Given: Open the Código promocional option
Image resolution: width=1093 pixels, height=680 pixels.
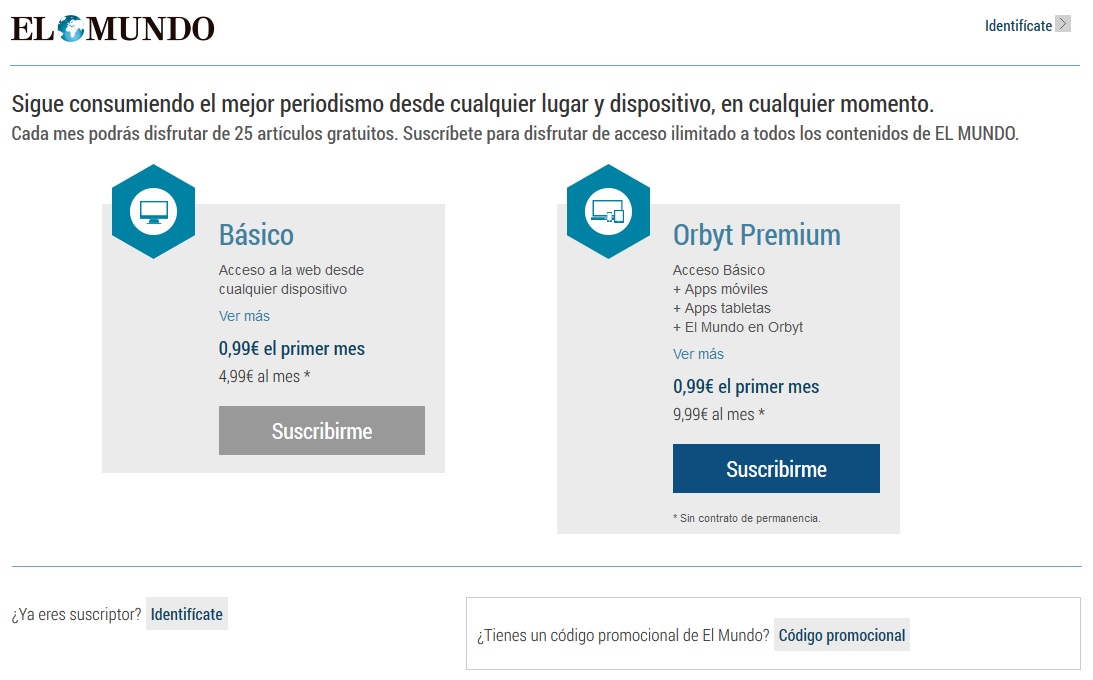Looking at the screenshot, I should 841,635.
